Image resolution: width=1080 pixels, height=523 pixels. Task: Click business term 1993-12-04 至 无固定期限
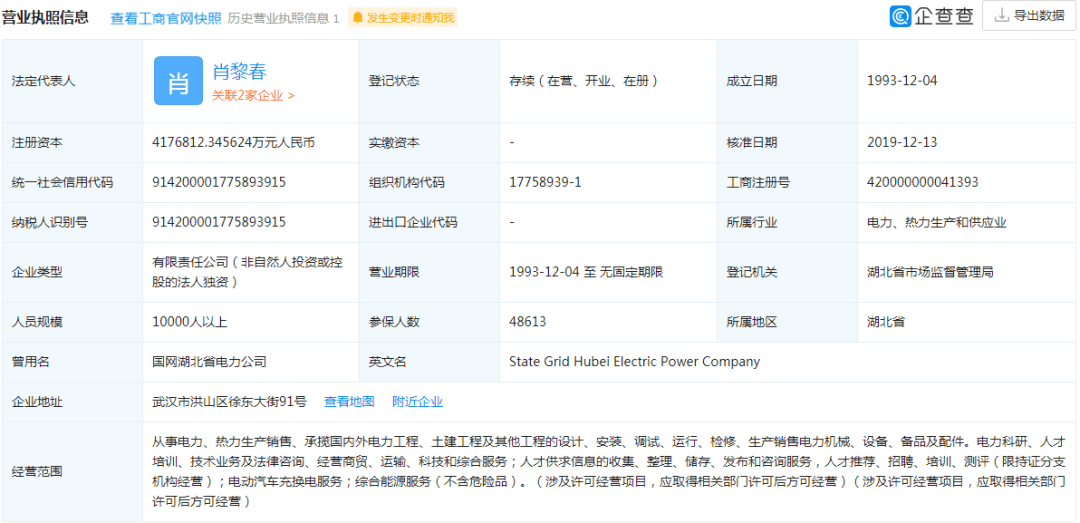(586, 271)
